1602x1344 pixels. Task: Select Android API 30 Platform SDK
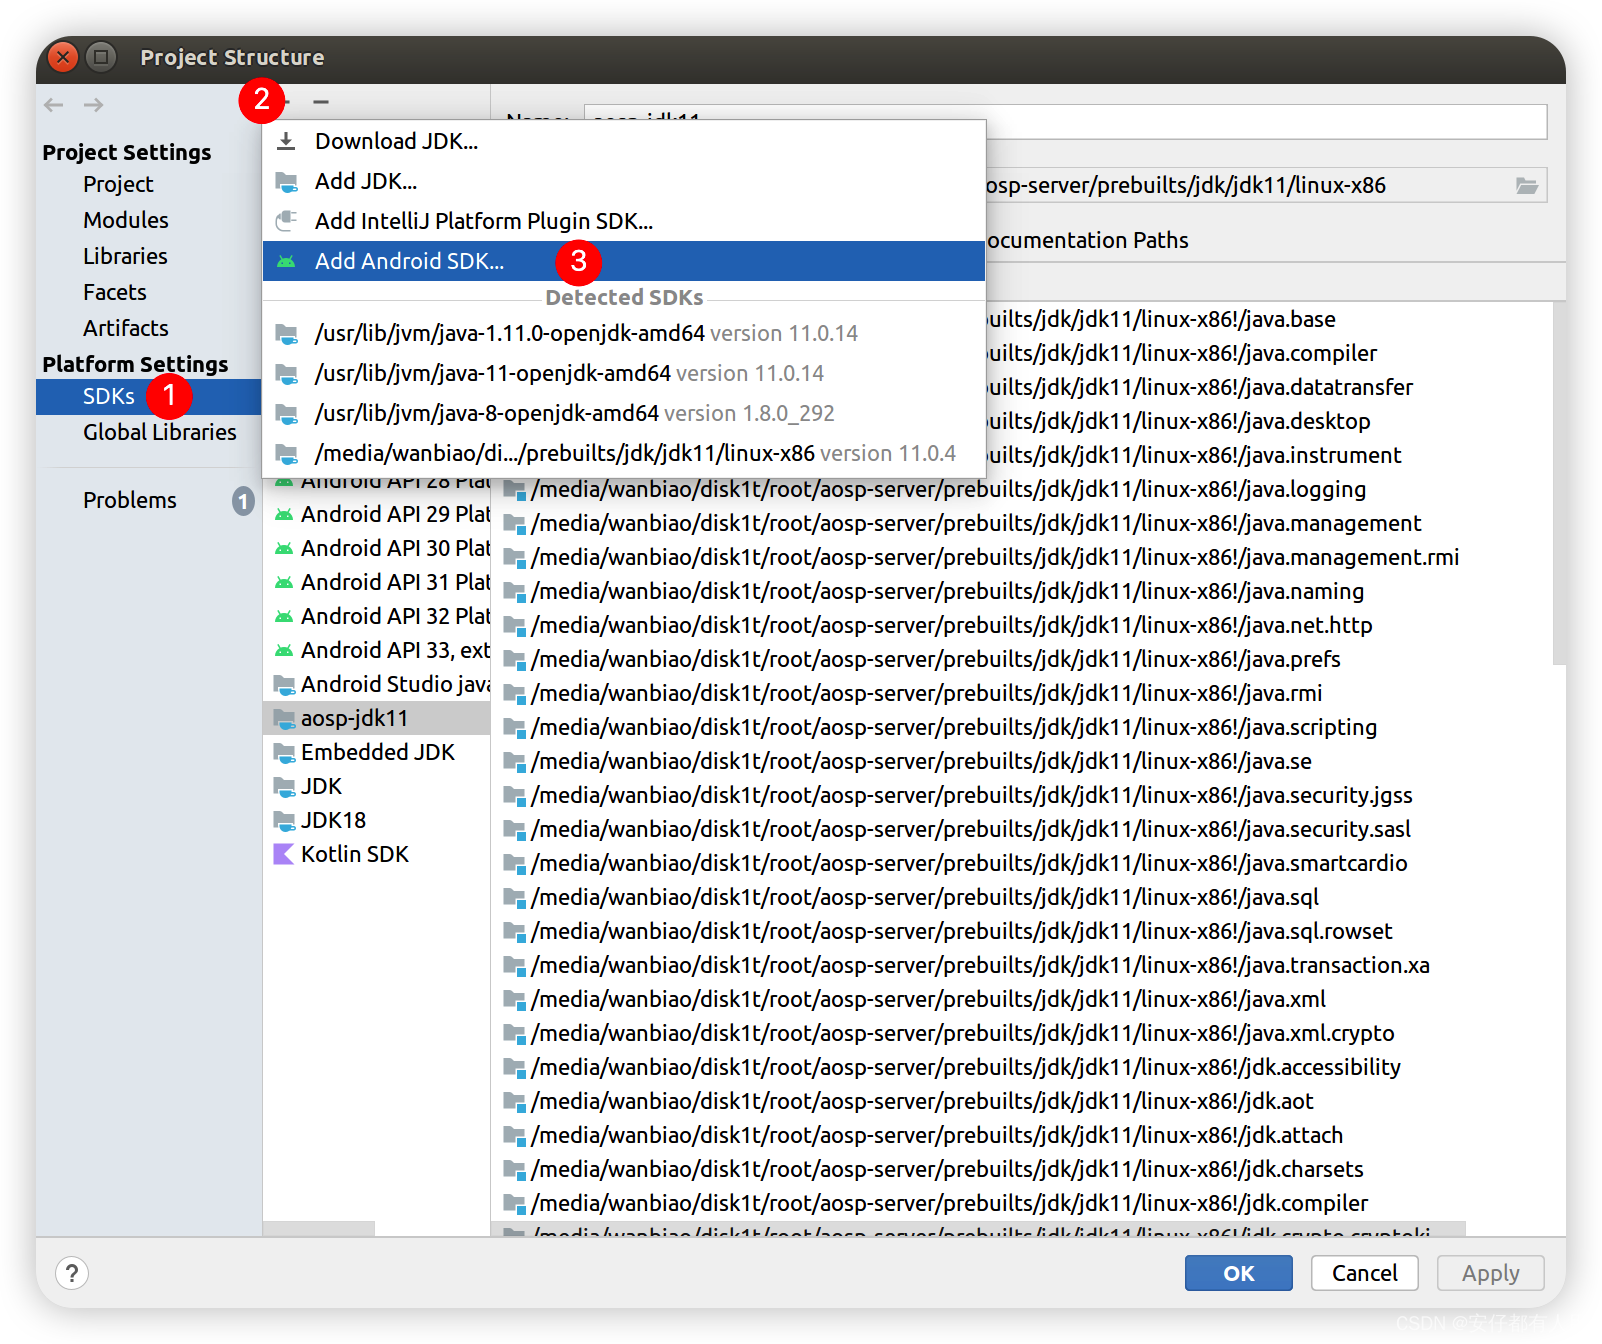click(378, 548)
